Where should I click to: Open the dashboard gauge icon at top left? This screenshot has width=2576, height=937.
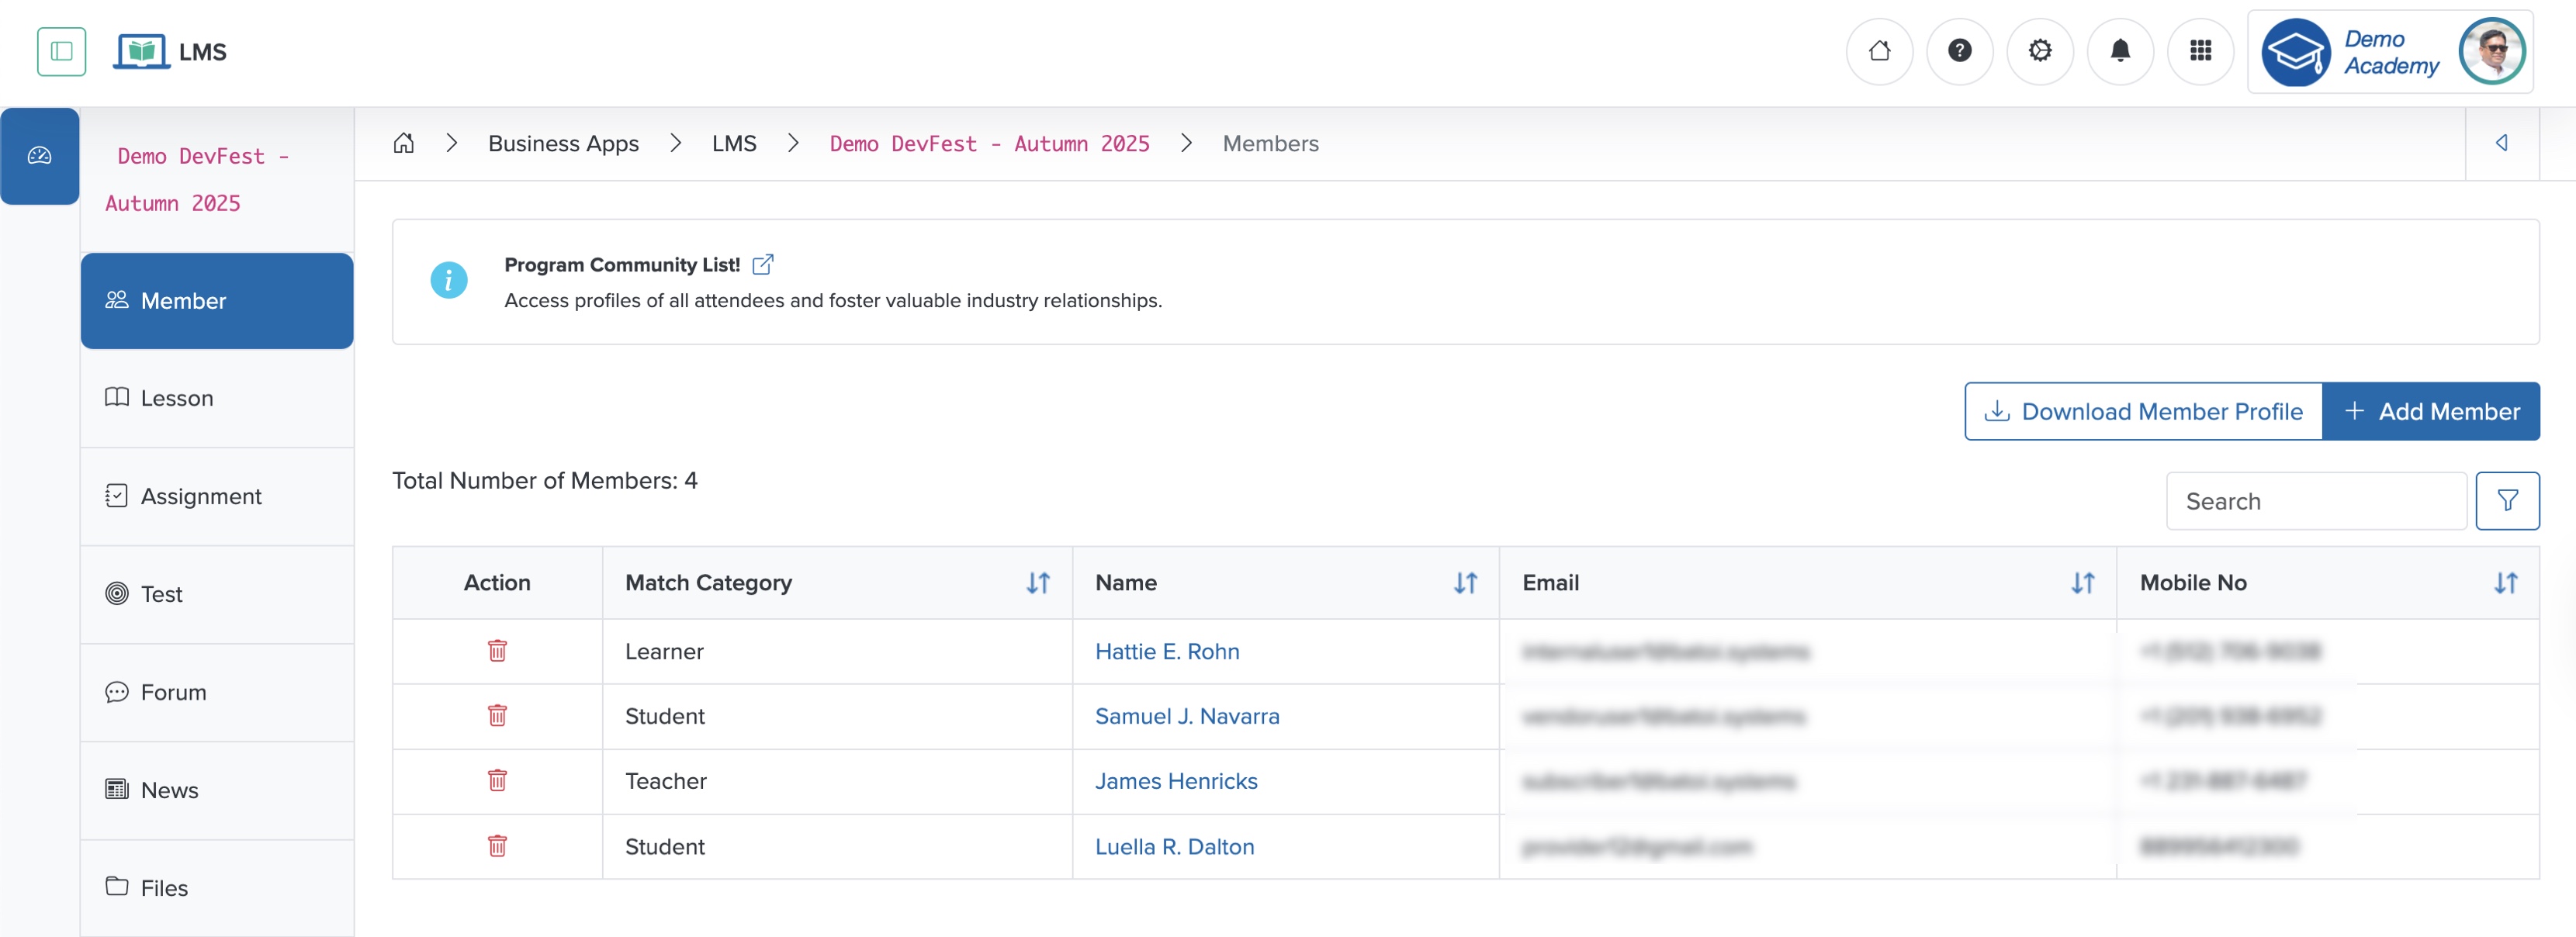coord(39,155)
